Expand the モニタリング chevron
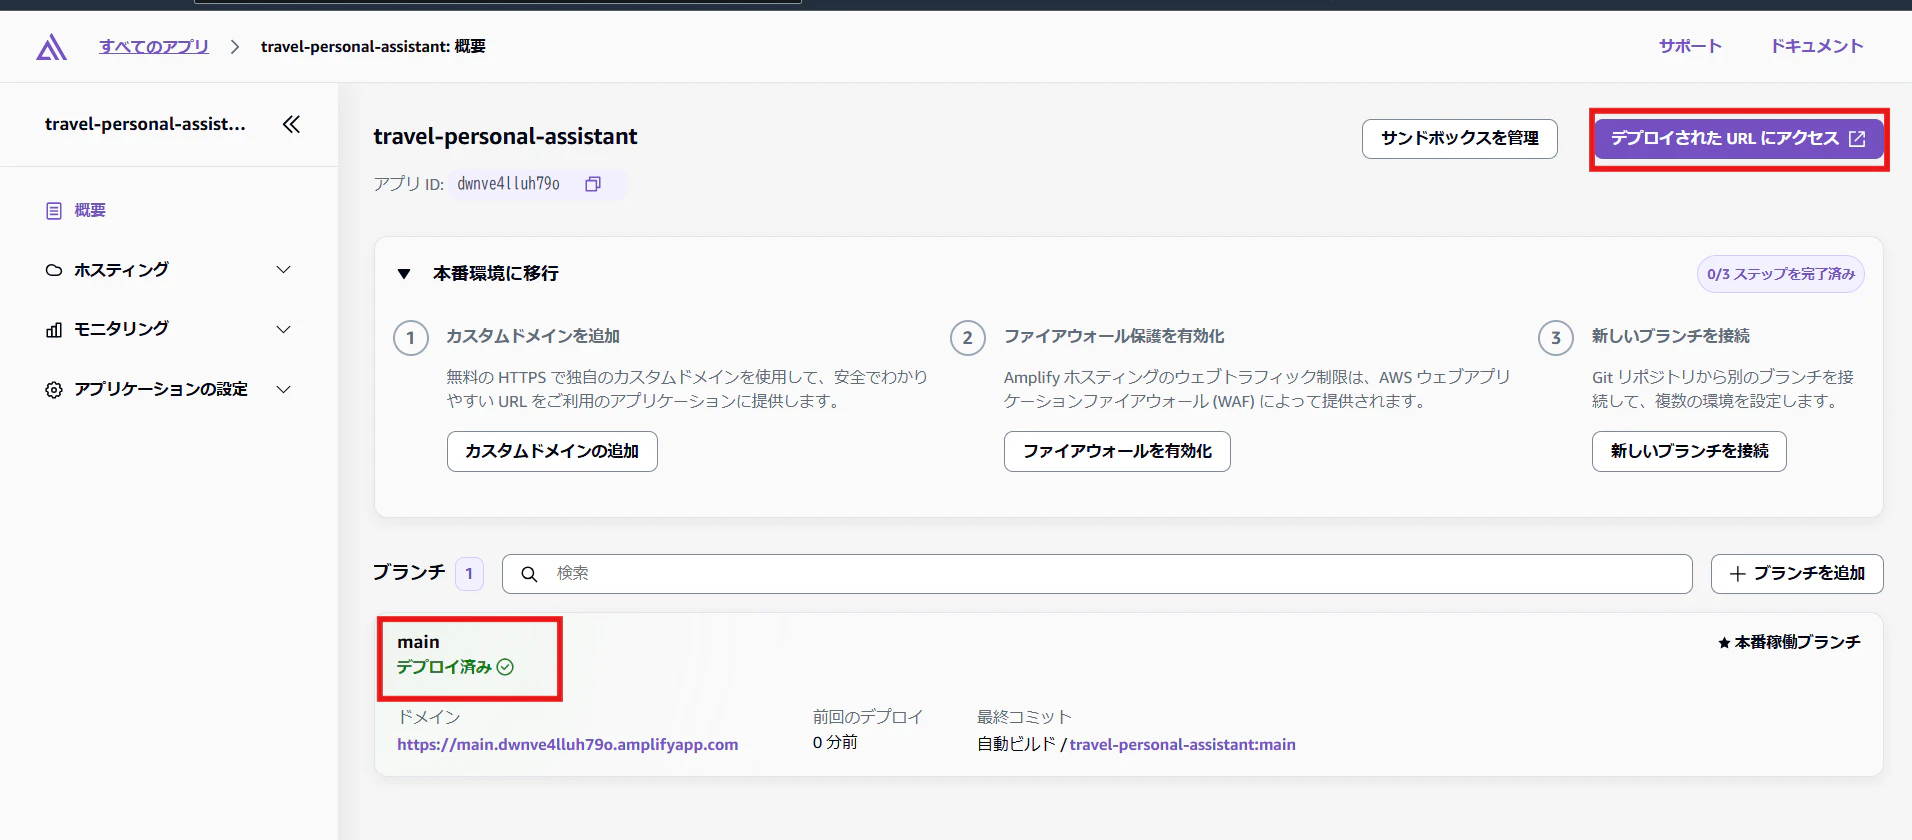The height and width of the screenshot is (840, 1912). pyautogui.click(x=284, y=329)
